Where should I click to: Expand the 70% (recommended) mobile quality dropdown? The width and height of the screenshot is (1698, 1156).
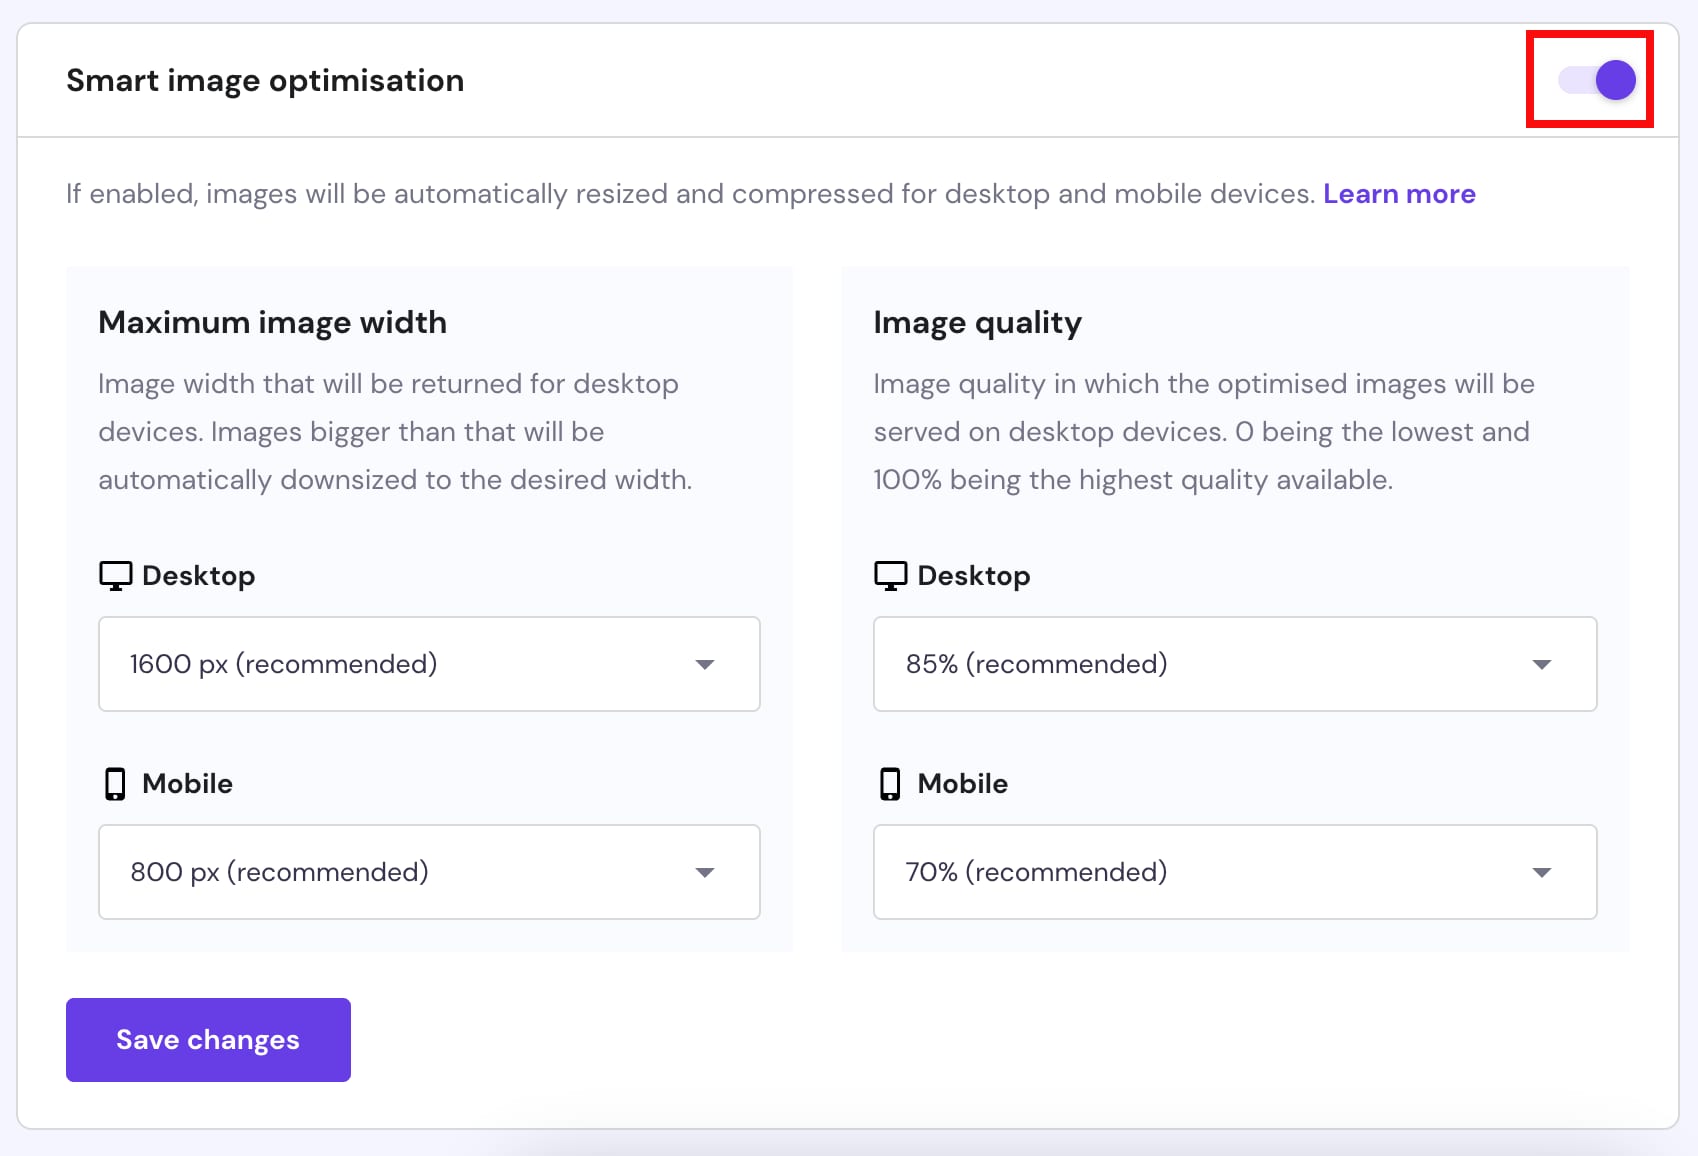coord(1234,872)
